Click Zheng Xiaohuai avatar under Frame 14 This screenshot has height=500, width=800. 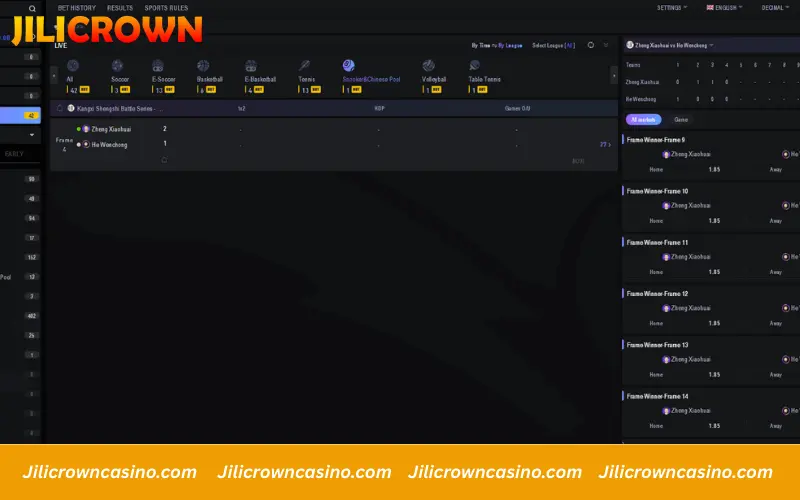coord(666,411)
